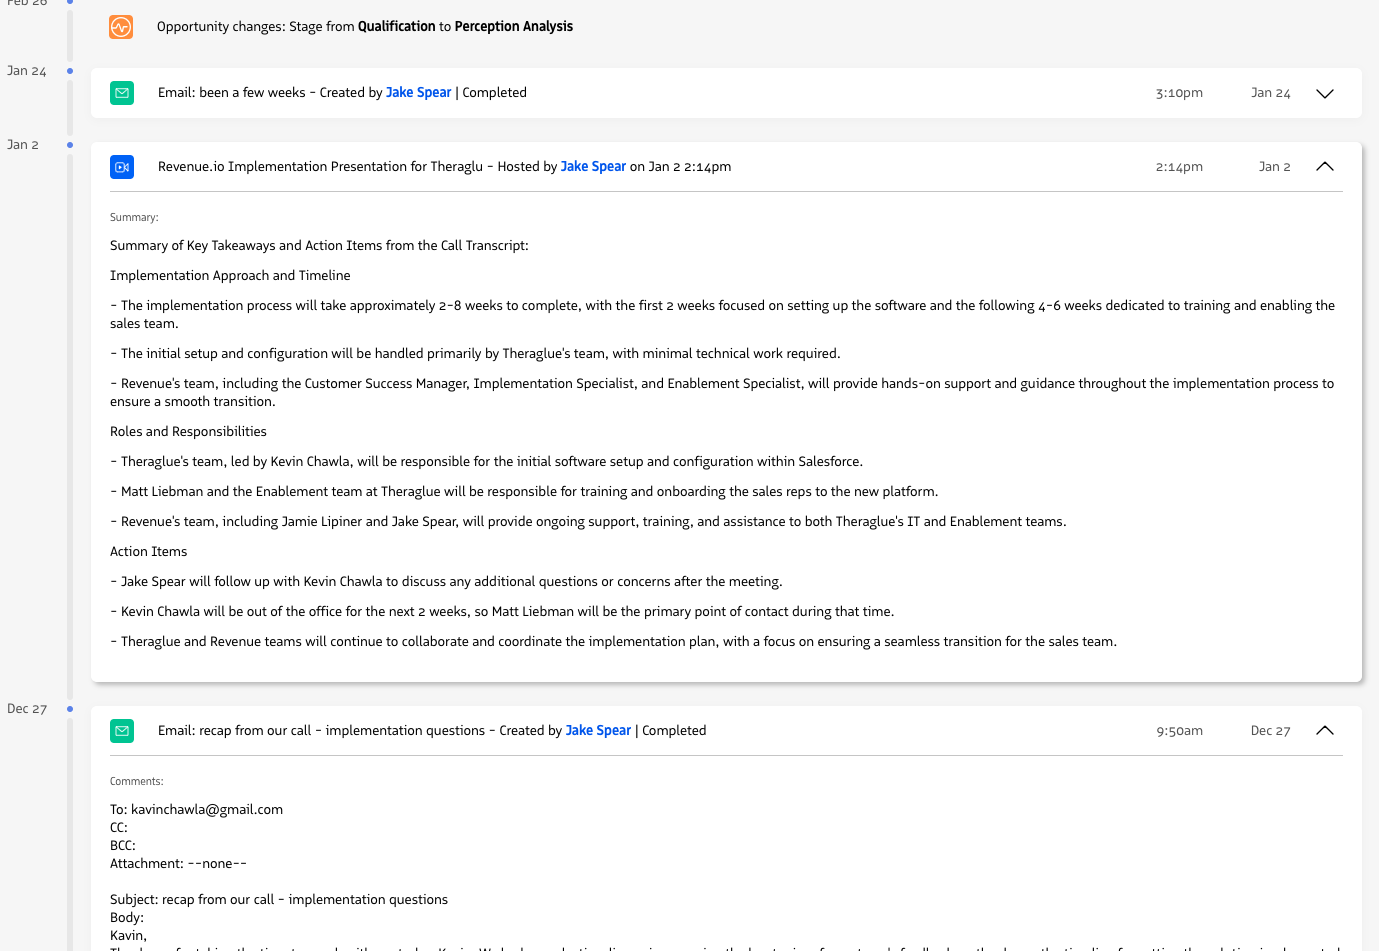Open Jake Spear link in Jan 24 email
Image resolution: width=1379 pixels, height=951 pixels.
click(418, 93)
